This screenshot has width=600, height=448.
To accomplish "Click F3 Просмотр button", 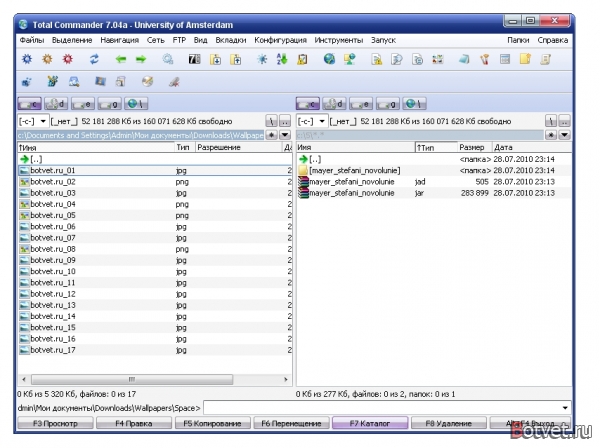I will point(55,424).
